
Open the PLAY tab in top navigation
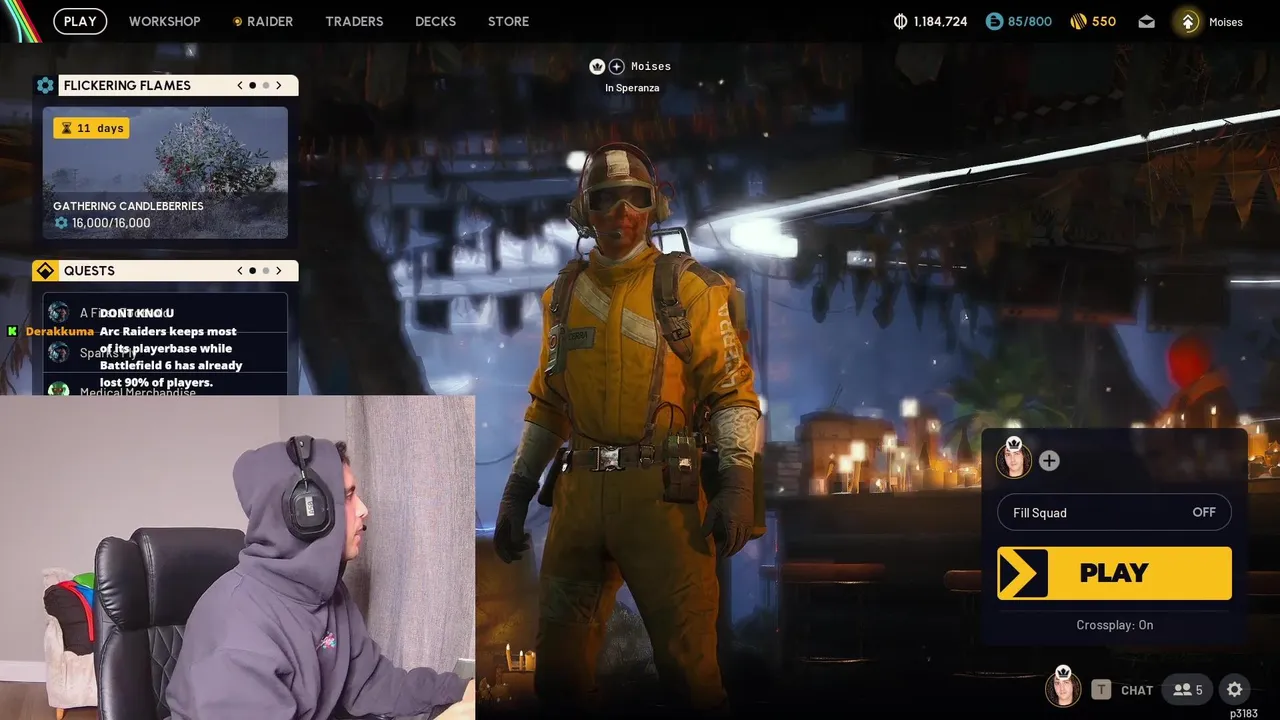click(x=80, y=21)
